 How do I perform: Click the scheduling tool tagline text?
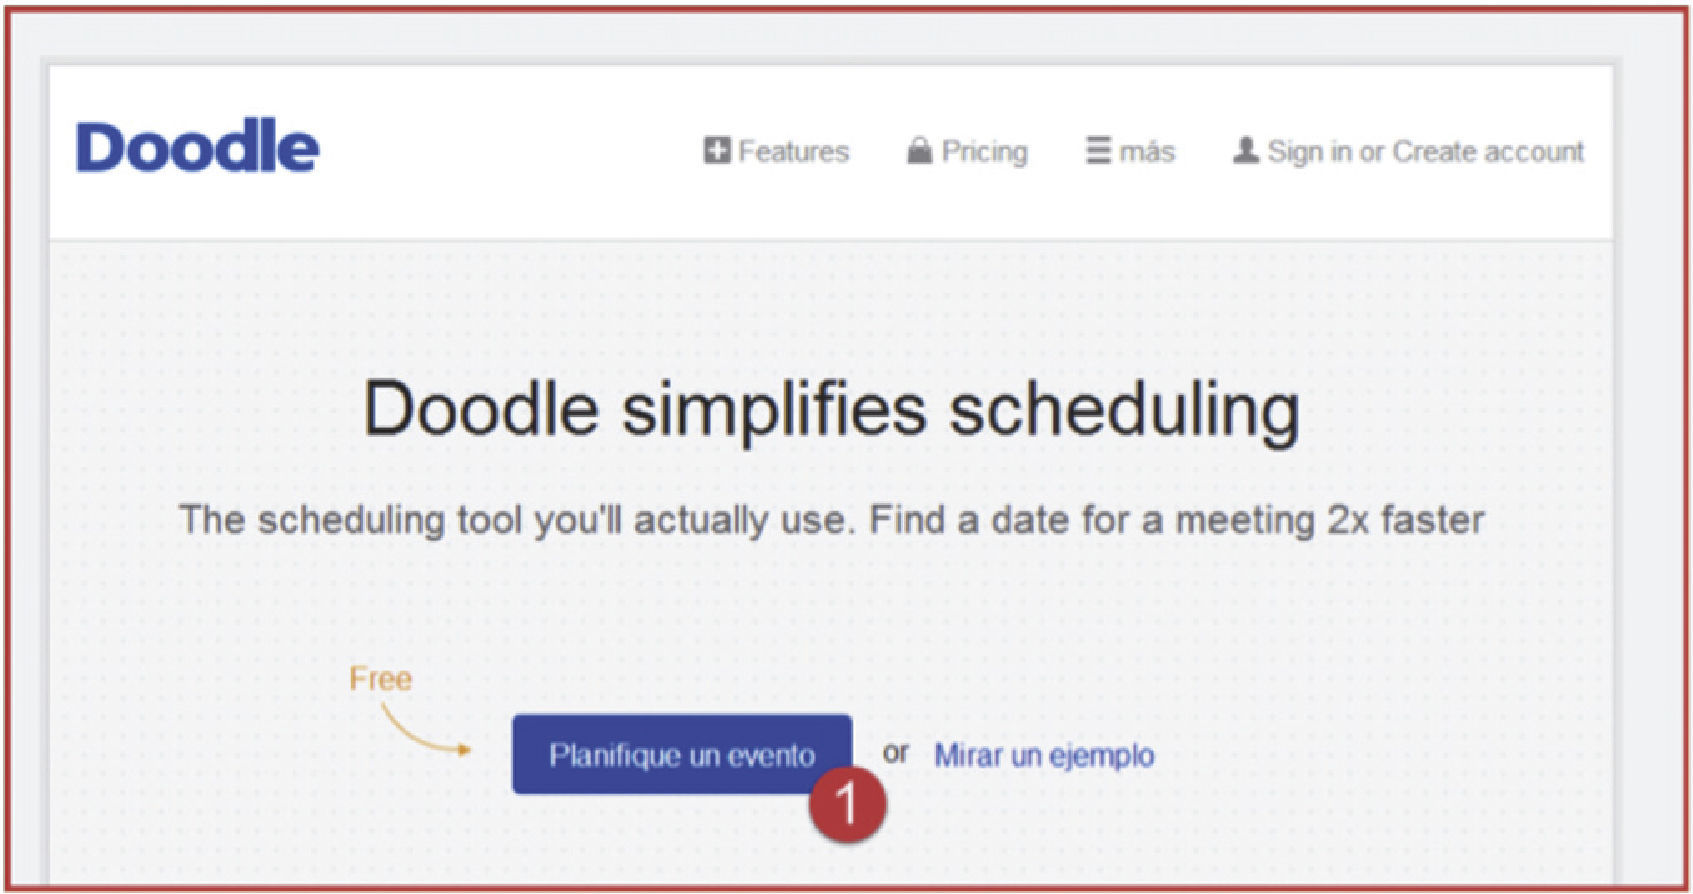[x=830, y=520]
